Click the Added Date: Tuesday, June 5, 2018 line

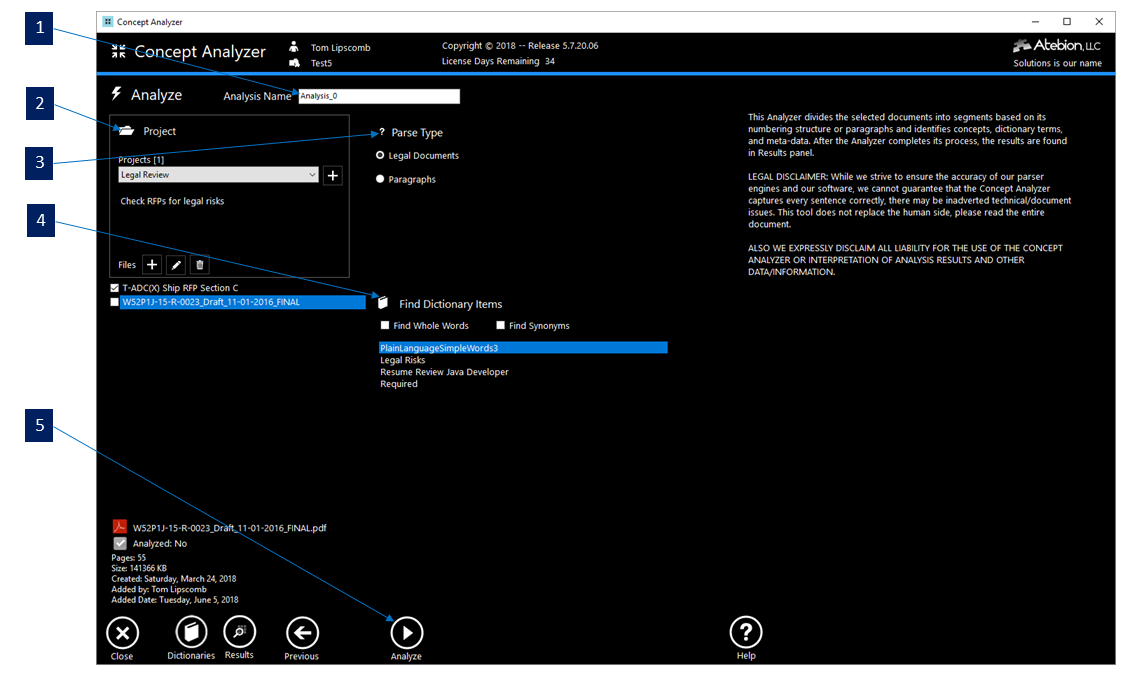(175, 599)
